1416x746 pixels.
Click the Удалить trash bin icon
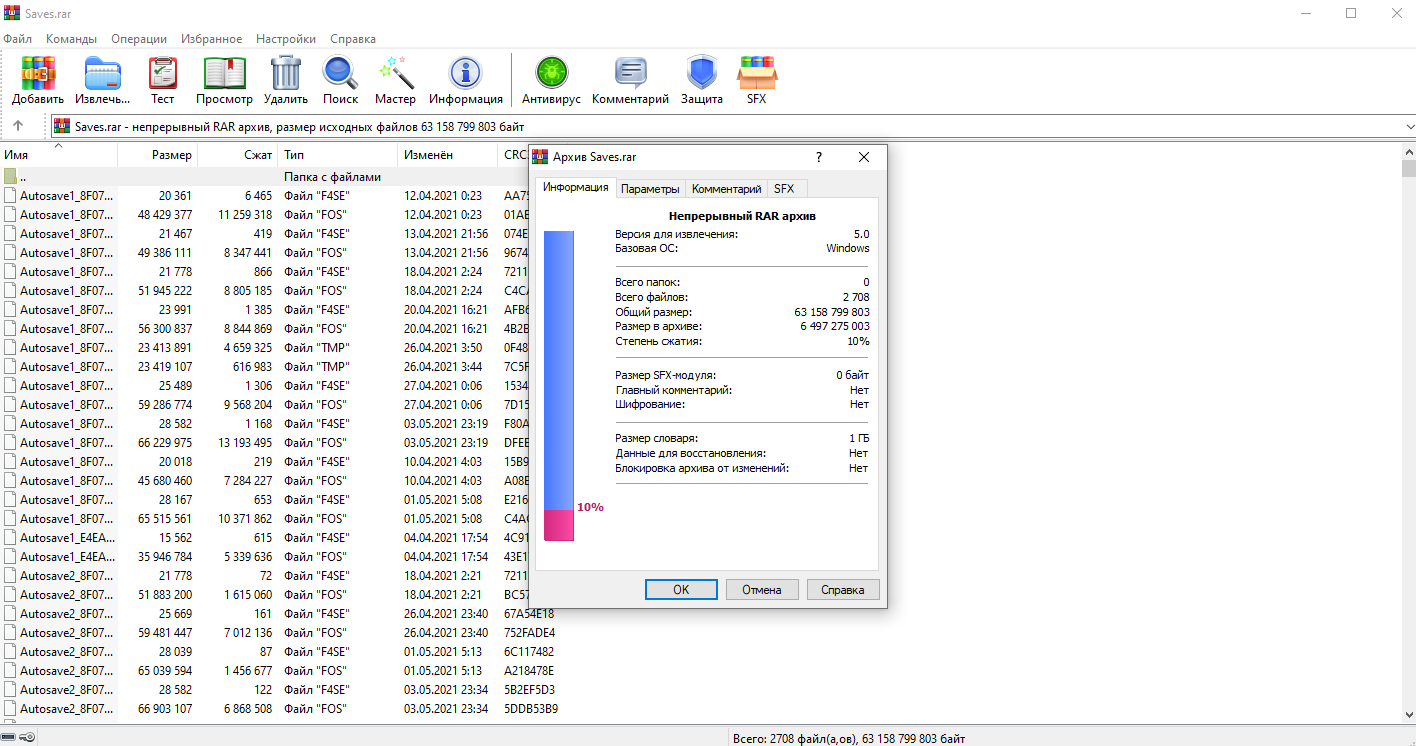(x=286, y=75)
